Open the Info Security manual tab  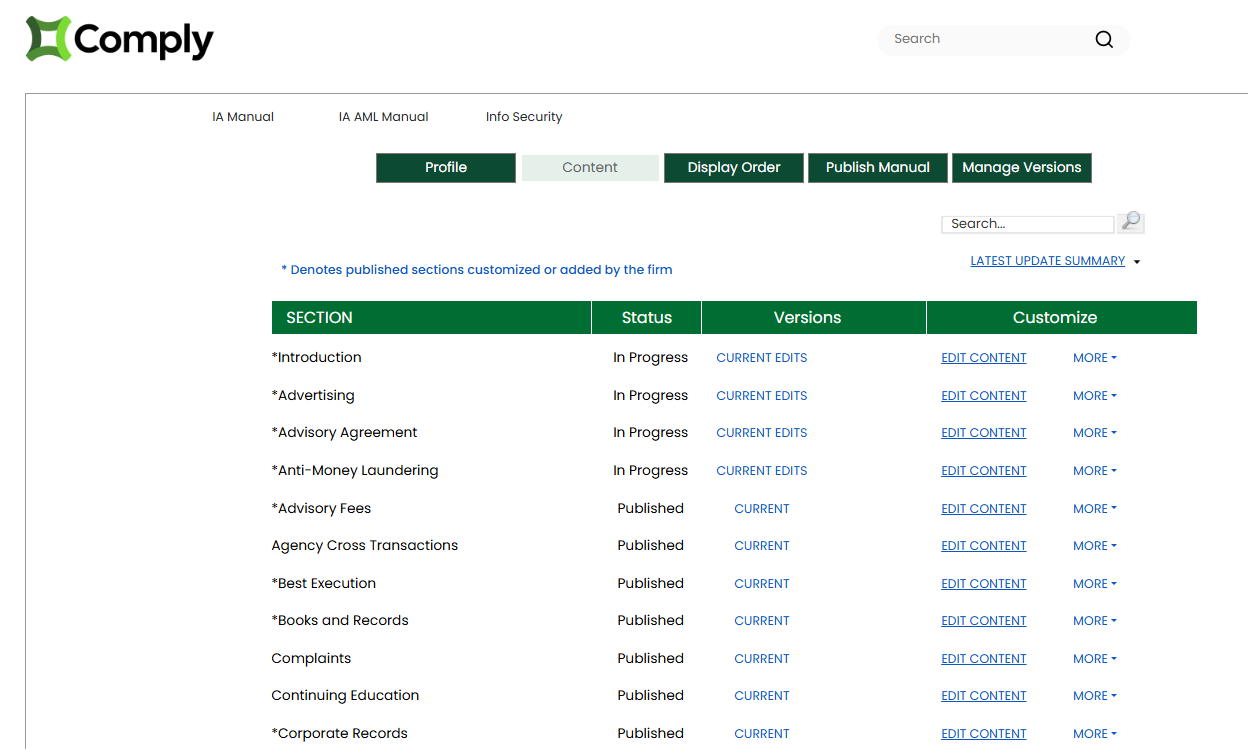[523, 116]
